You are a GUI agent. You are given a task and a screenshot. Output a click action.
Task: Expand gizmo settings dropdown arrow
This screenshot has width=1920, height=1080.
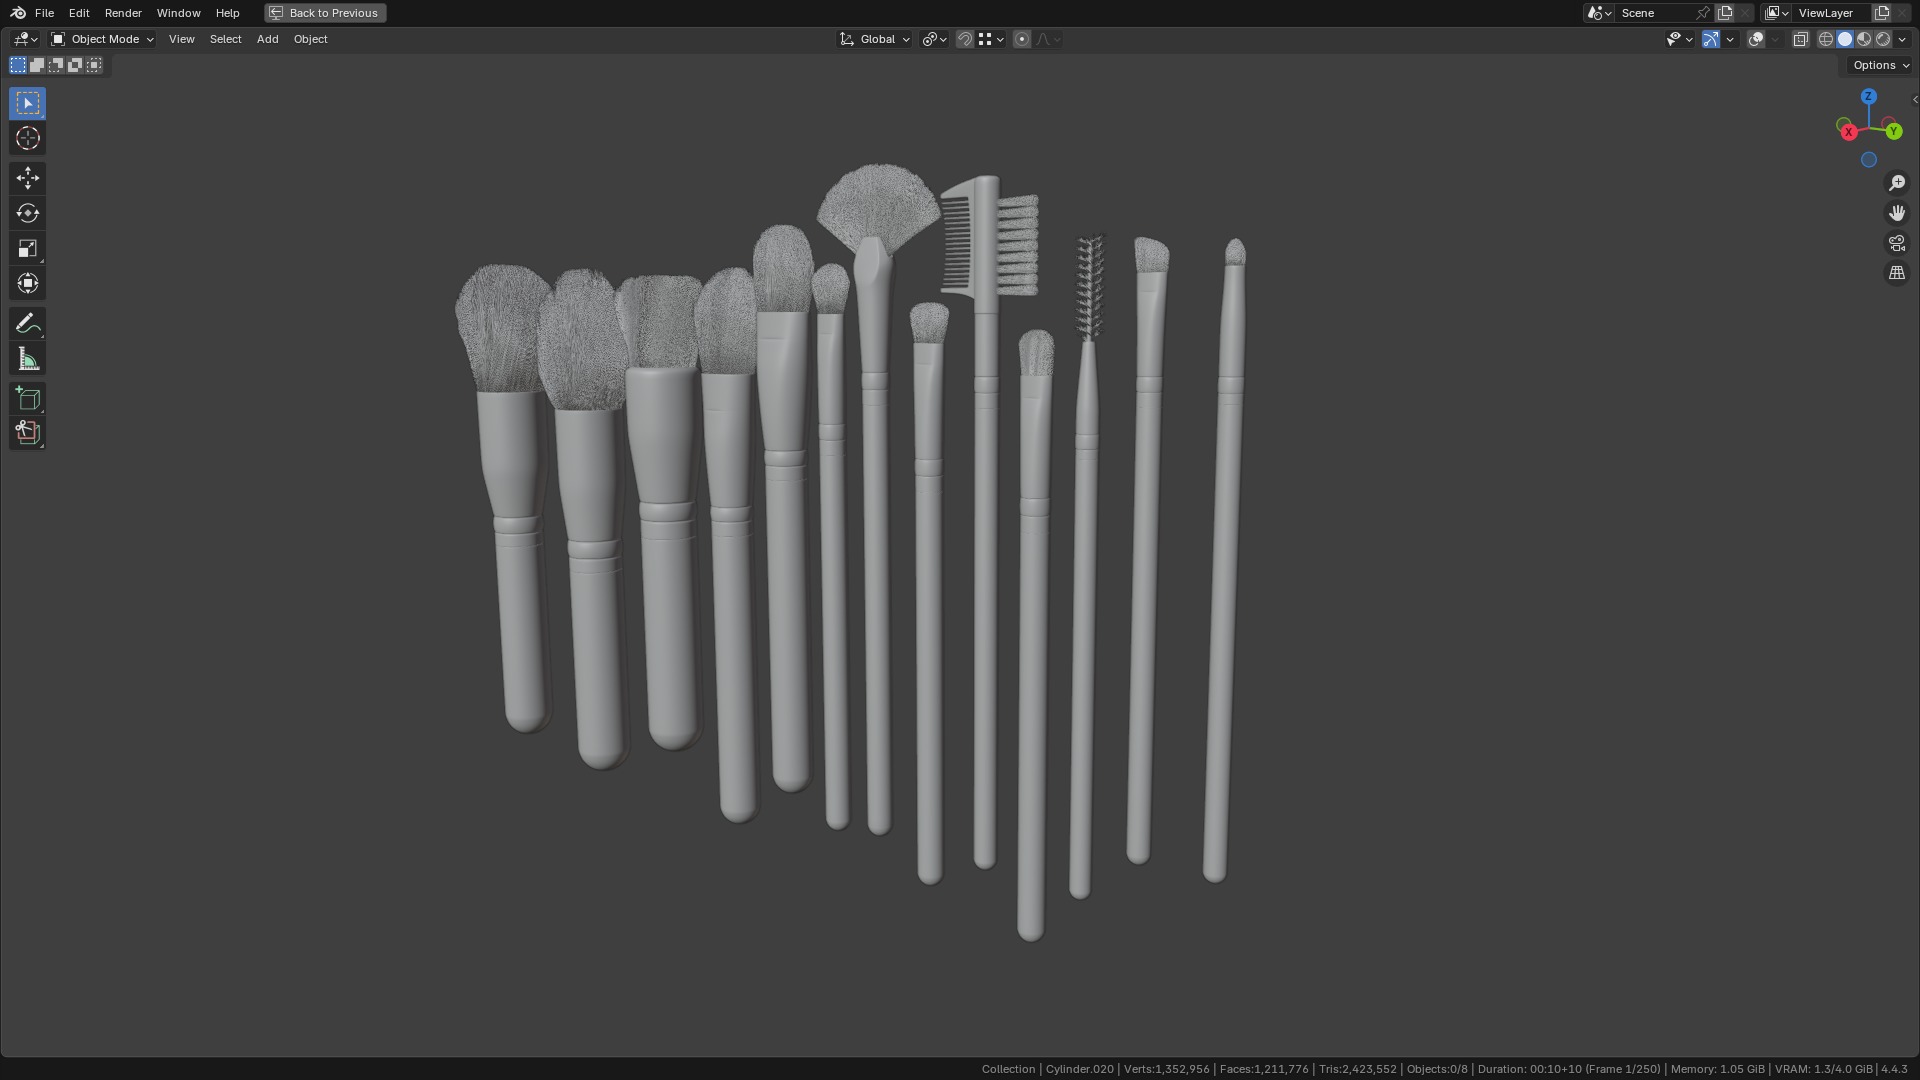coord(1730,39)
